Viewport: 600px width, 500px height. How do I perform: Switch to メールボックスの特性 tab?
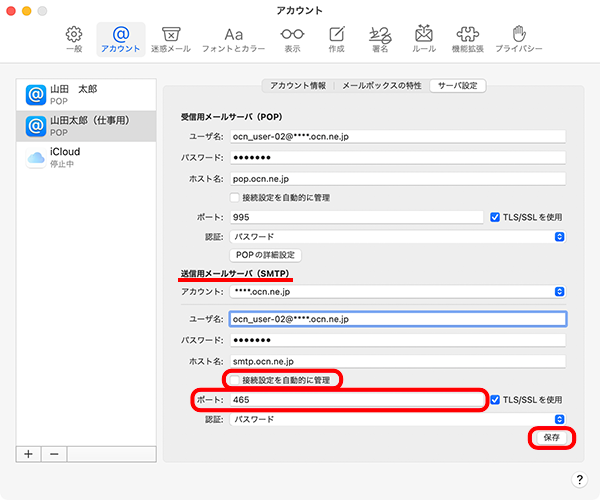click(381, 86)
